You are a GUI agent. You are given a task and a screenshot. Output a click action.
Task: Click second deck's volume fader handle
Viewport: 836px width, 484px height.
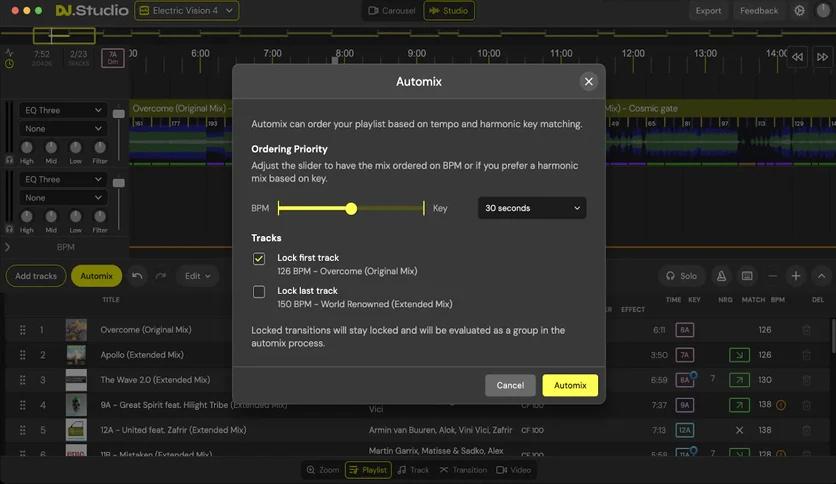coord(118,183)
